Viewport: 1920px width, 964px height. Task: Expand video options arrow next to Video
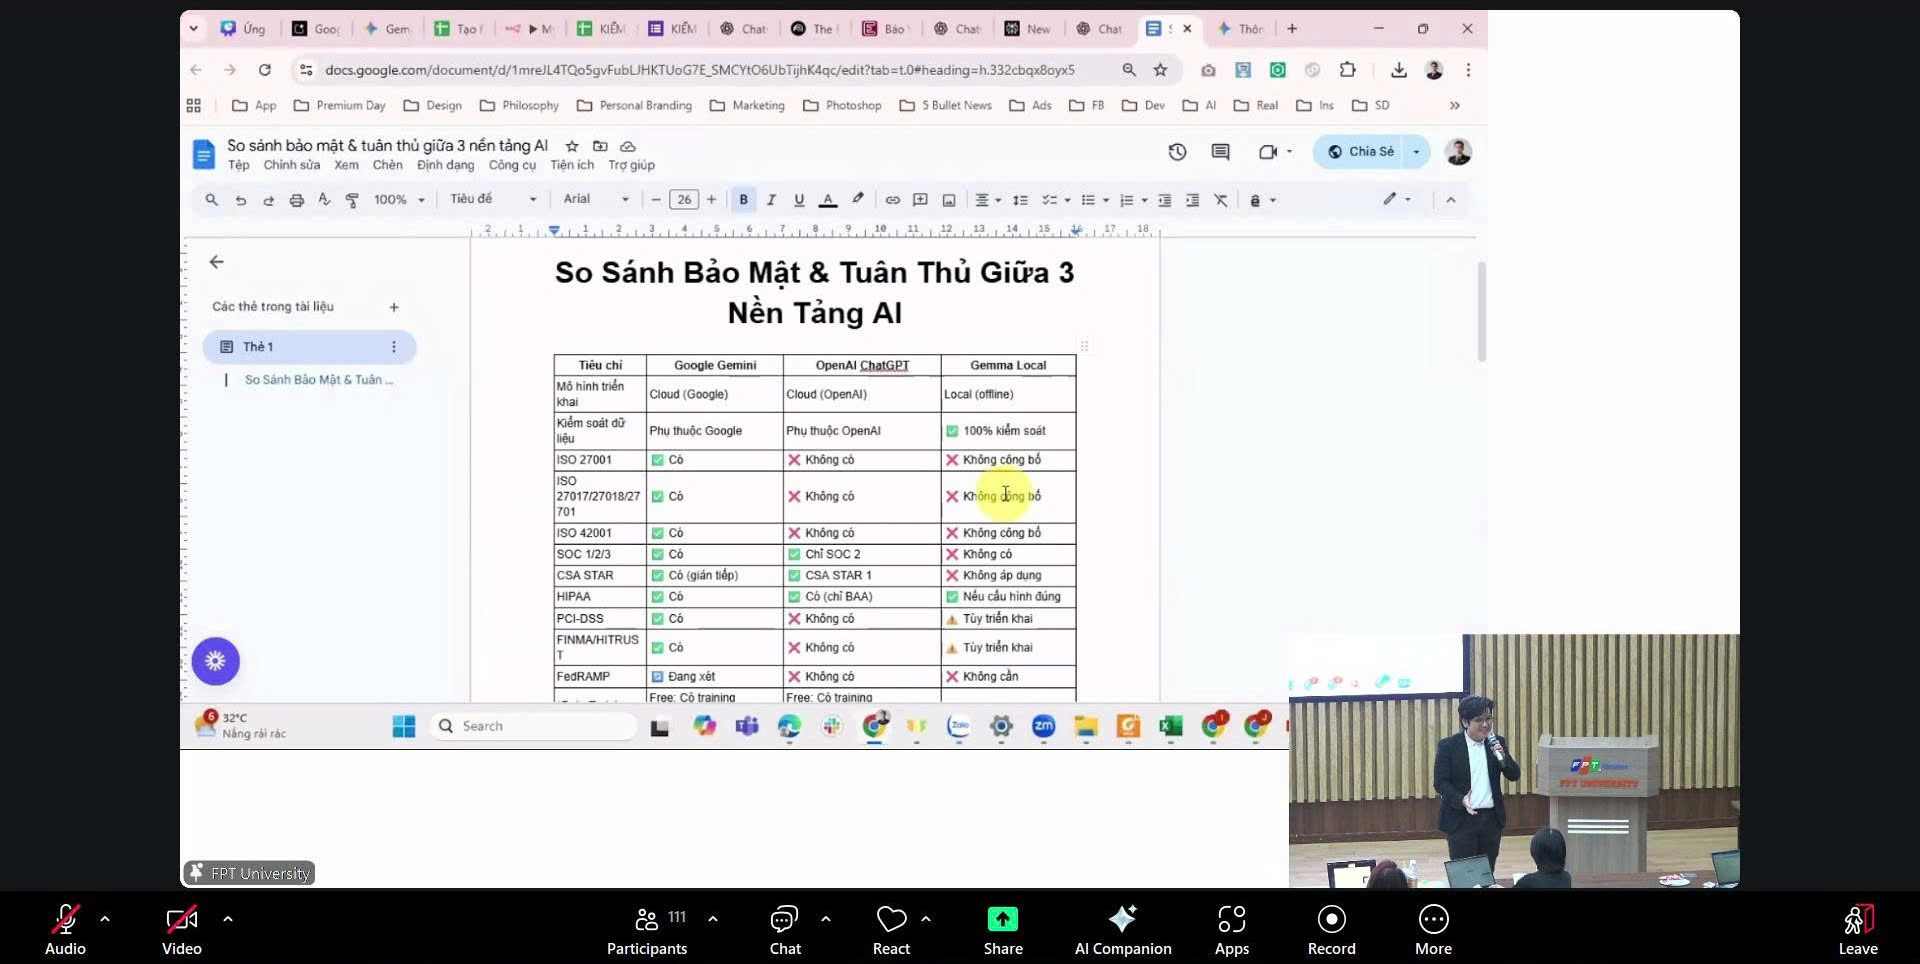pos(227,918)
